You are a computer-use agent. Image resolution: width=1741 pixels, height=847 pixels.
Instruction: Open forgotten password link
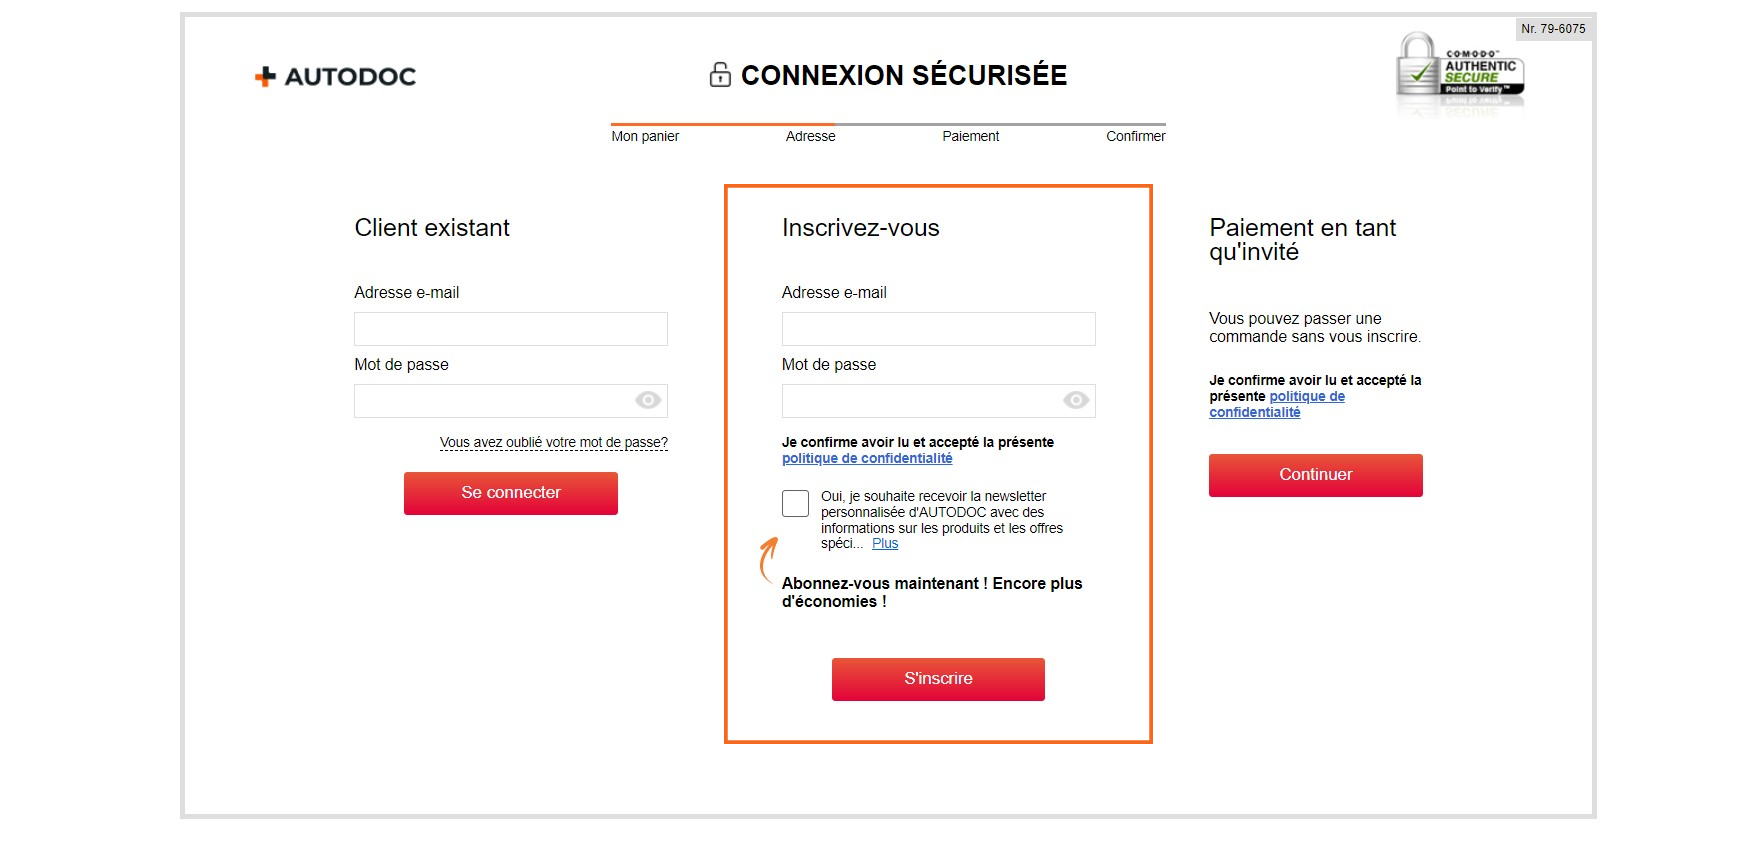[x=553, y=442]
